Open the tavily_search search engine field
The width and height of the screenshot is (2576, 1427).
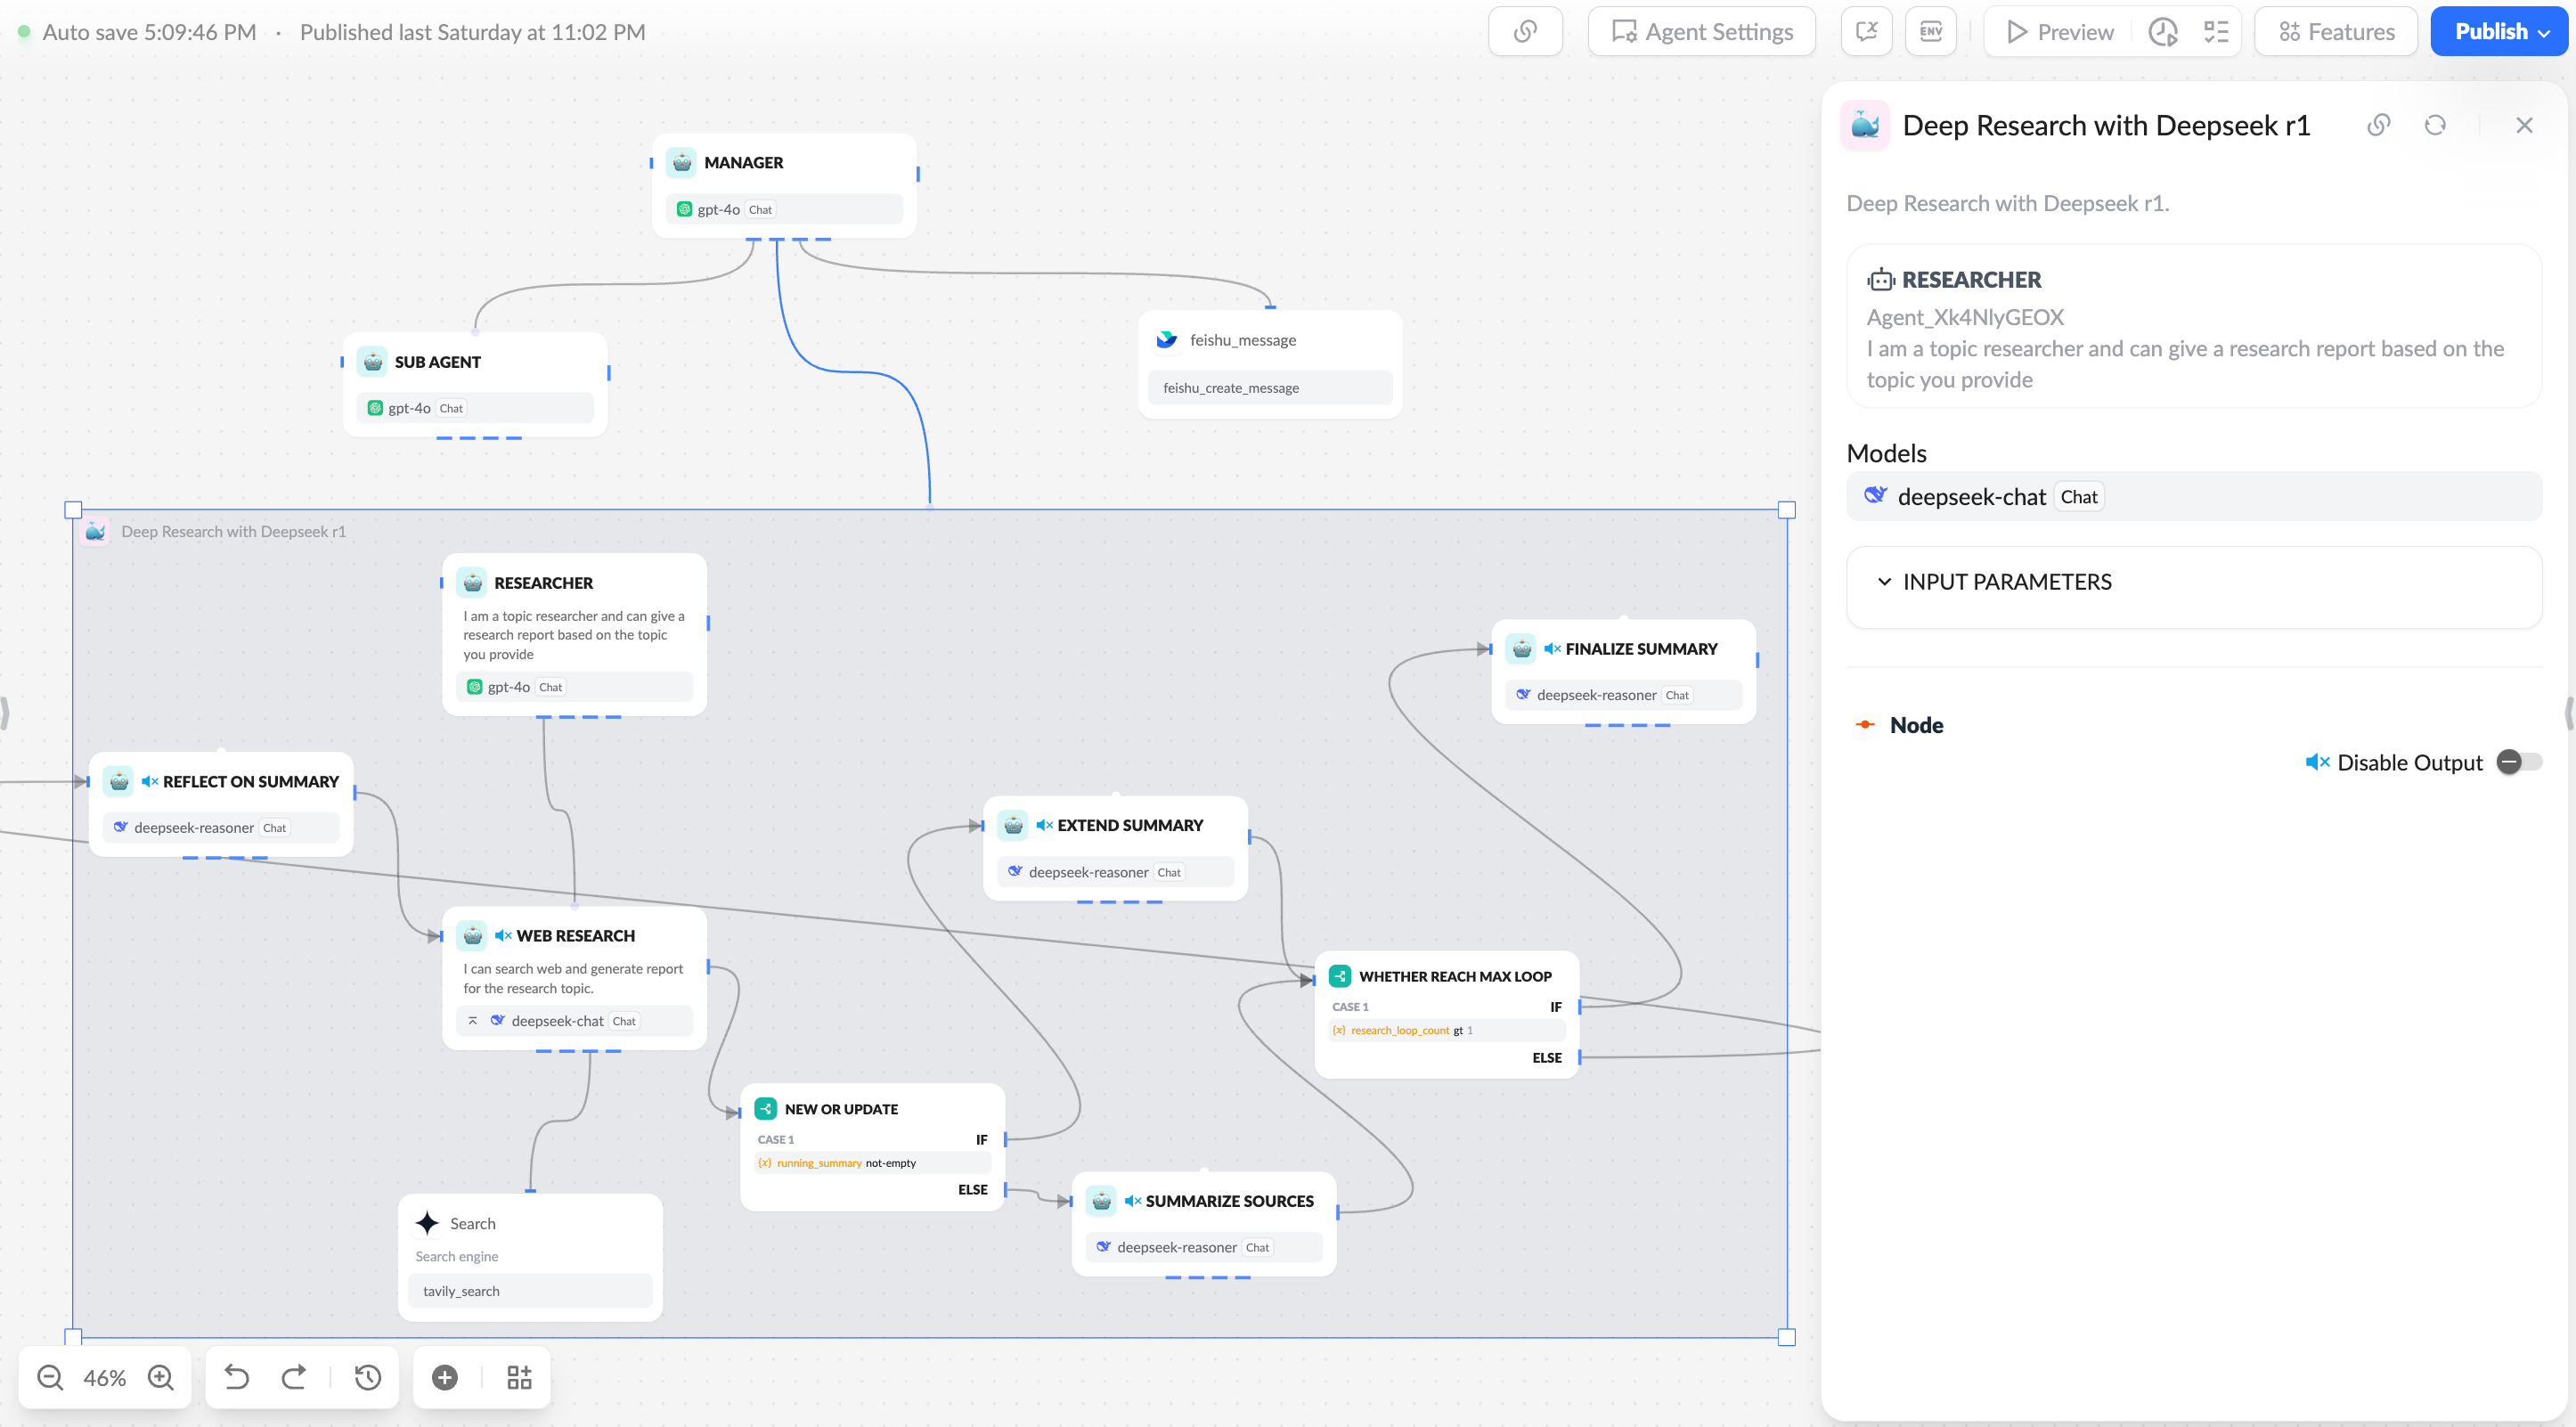(530, 1290)
